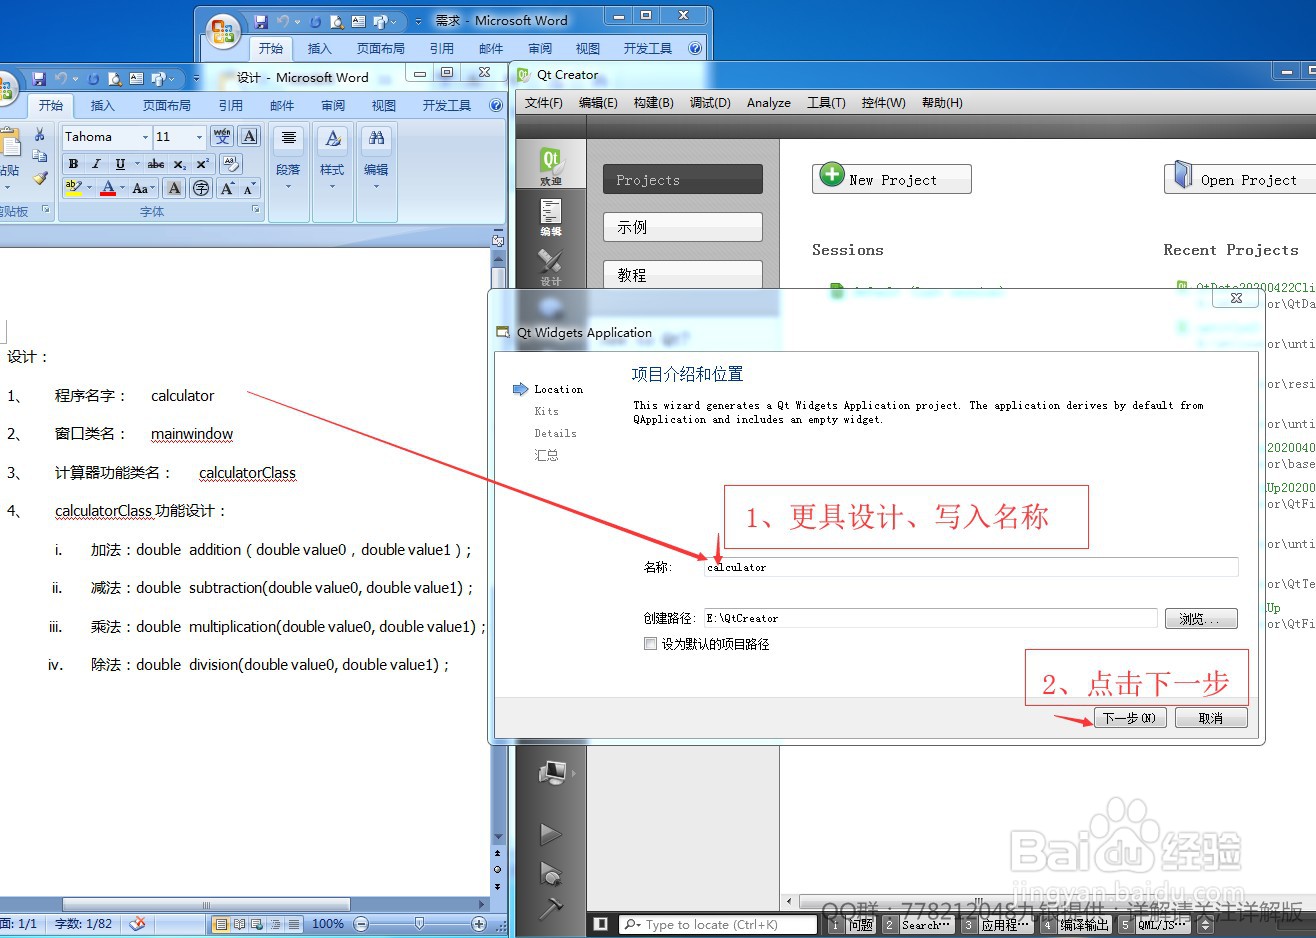
Task: Apply strikethrough formatting in Word
Action: (x=156, y=164)
